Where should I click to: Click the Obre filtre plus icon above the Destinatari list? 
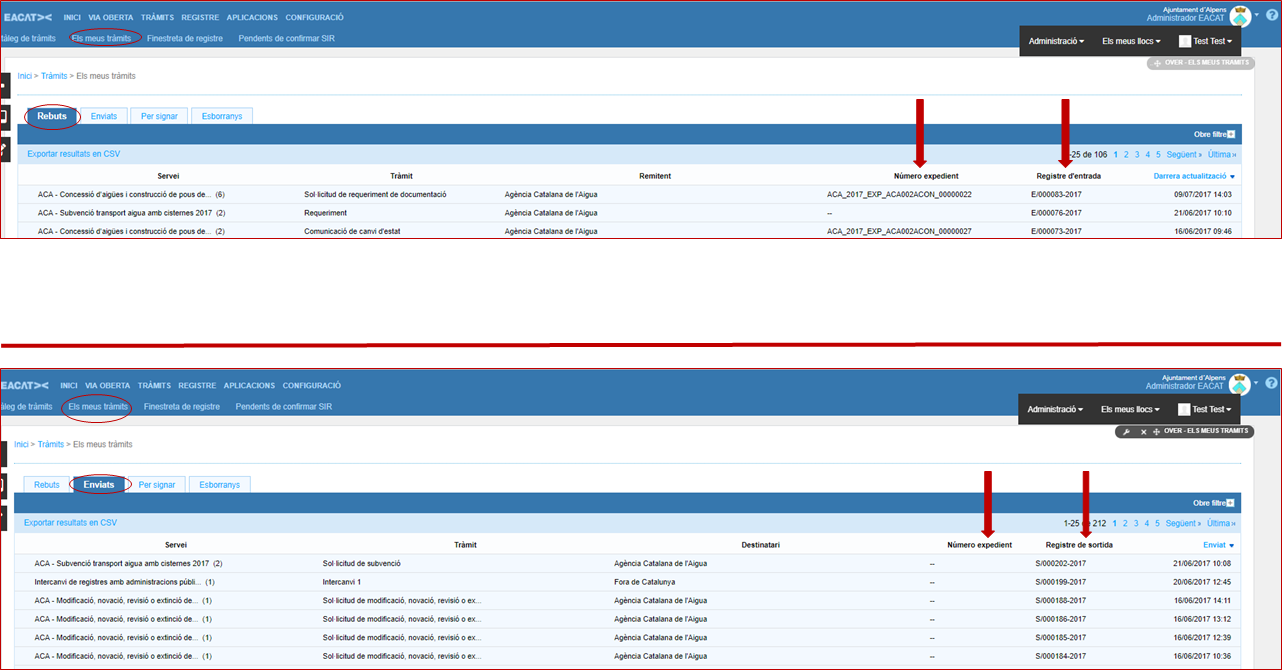1231,503
